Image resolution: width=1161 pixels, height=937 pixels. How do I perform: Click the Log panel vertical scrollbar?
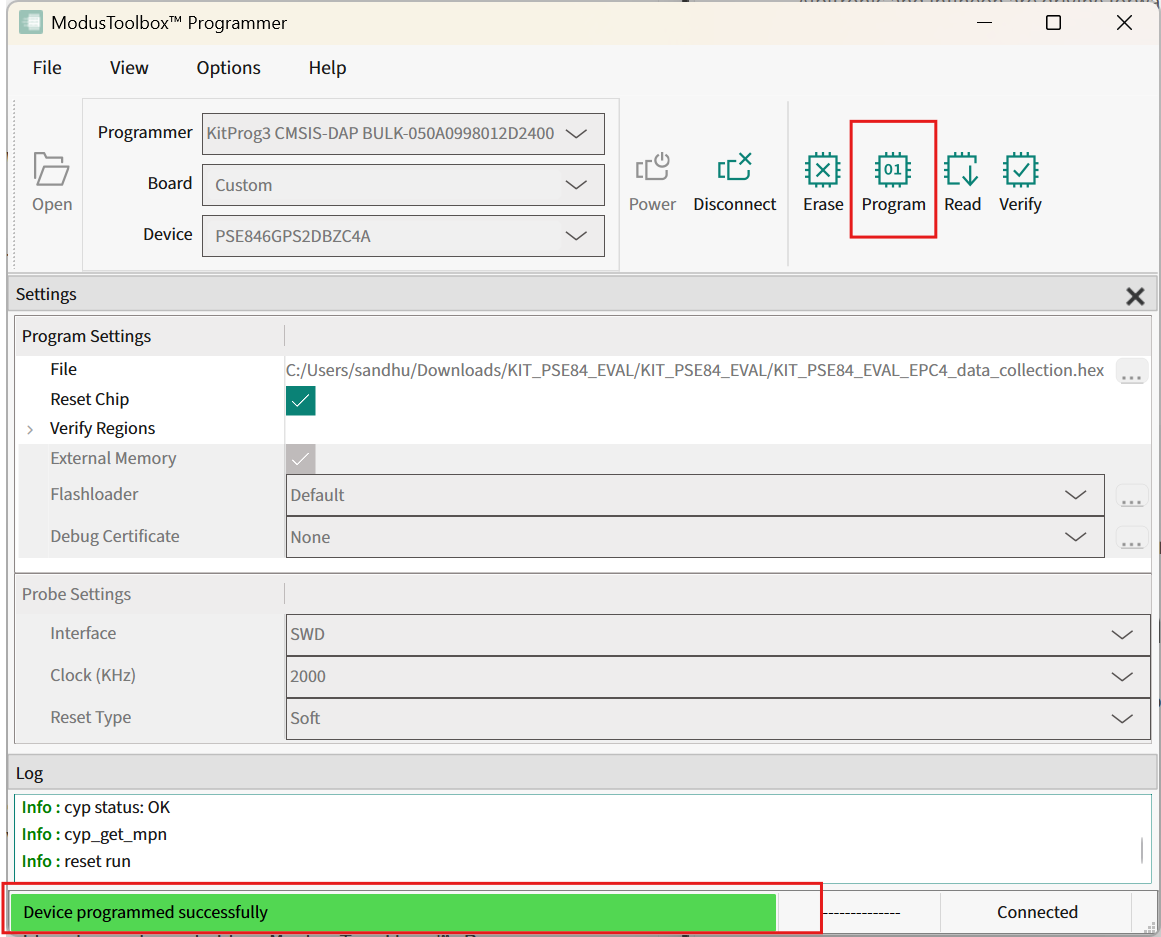1142,850
